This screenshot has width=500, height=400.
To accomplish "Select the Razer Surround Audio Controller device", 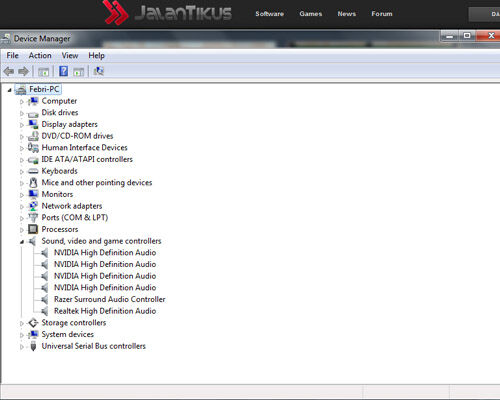I will pyautogui.click(x=109, y=299).
